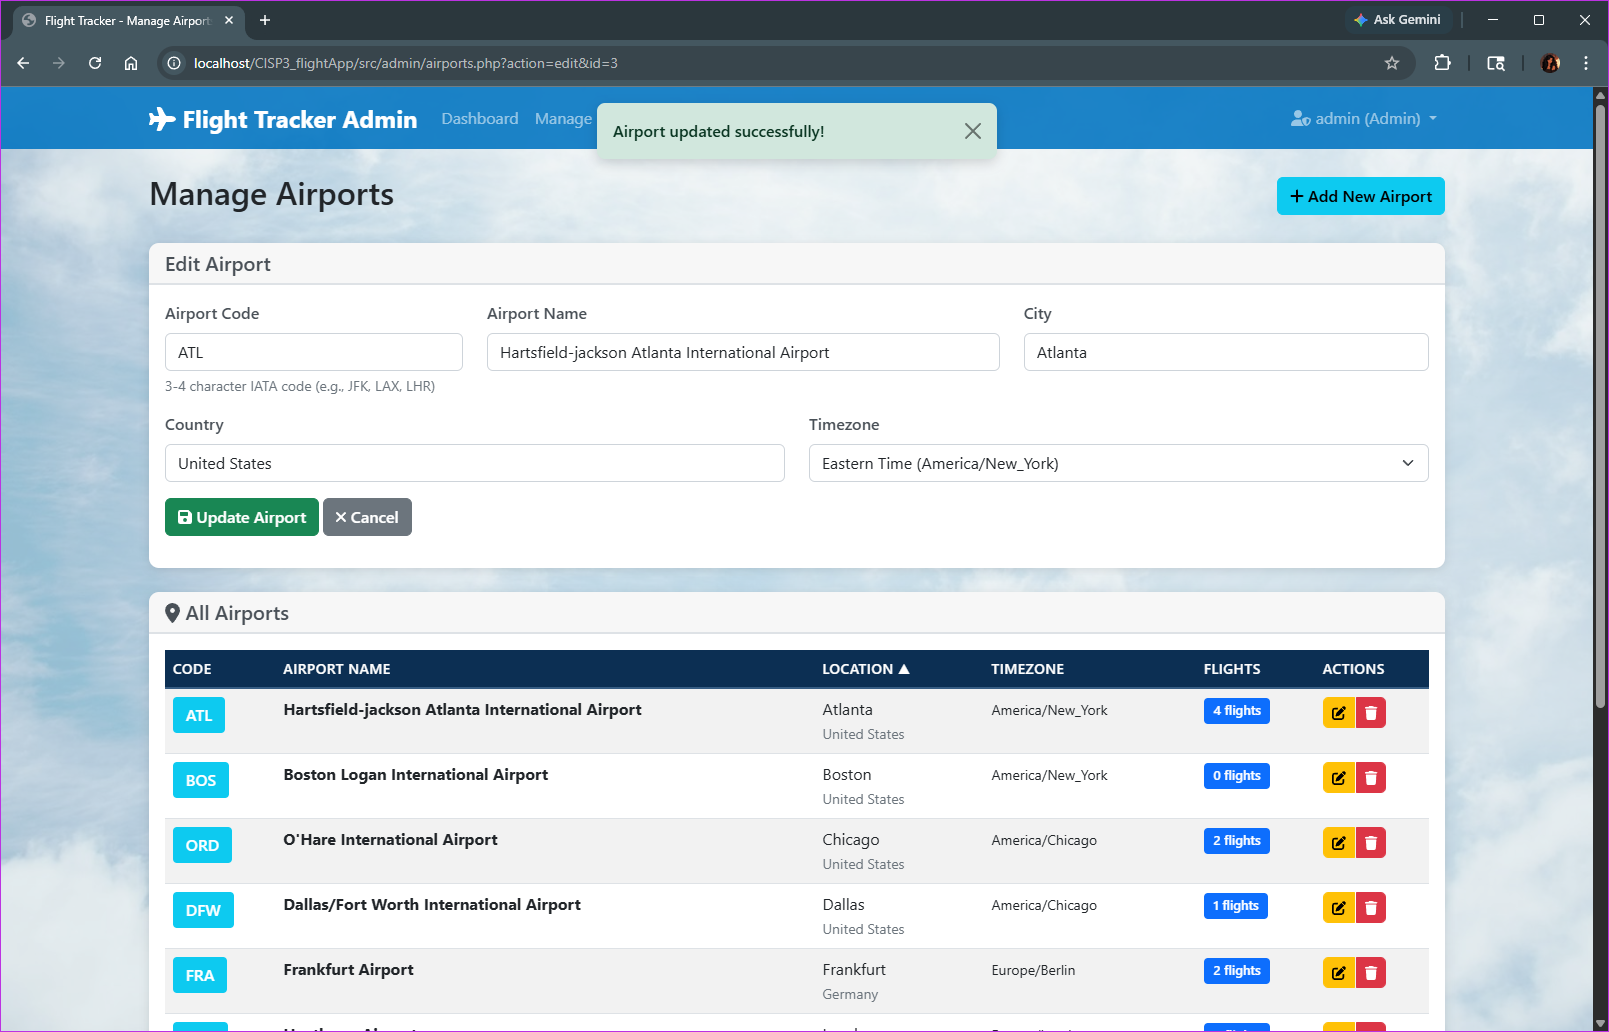The height and width of the screenshot is (1032, 1609).
Task: Click the FRA code badge
Action: pos(200,975)
